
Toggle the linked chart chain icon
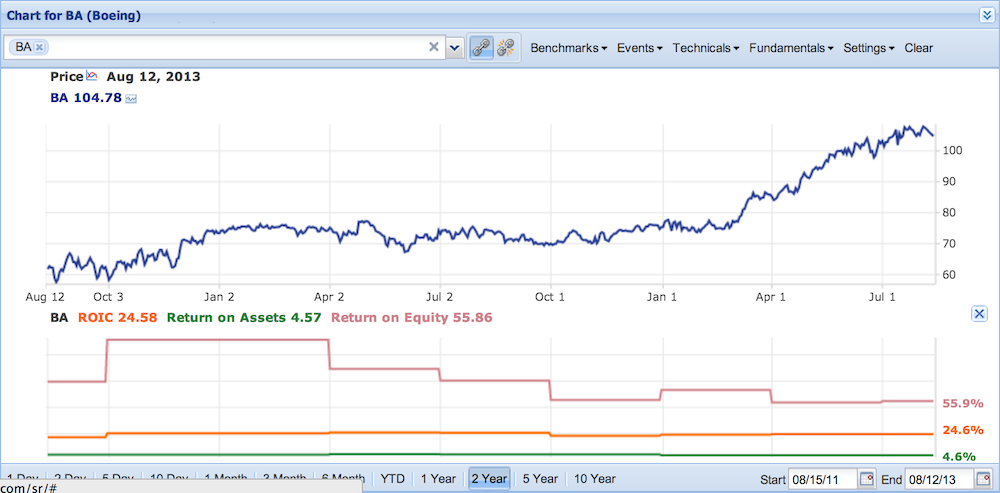click(x=480, y=48)
